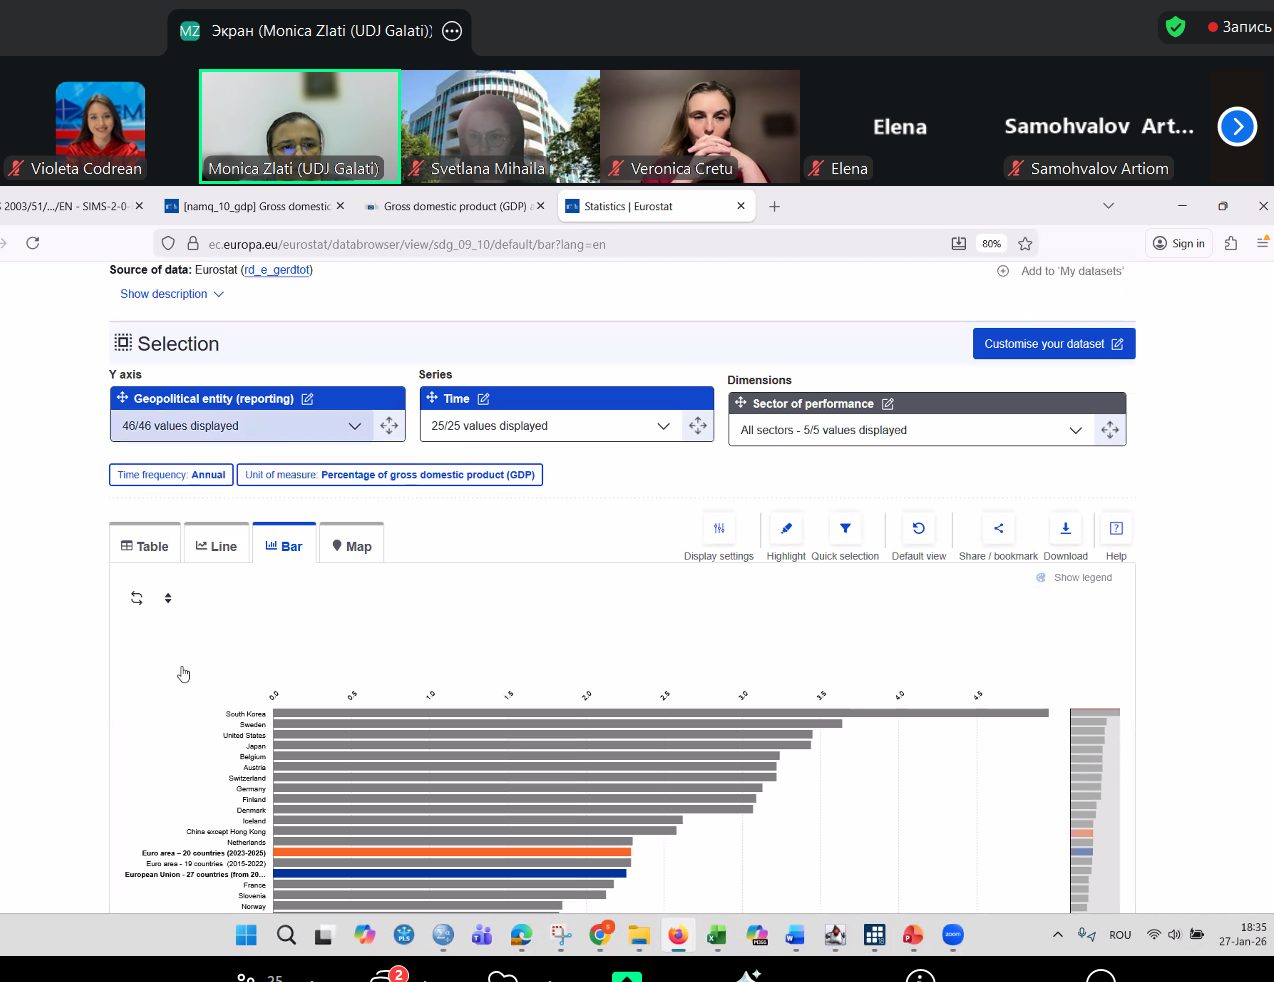Image resolution: width=1274 pixels, height=982 pixels.
Task: Open the Display settings icon
Action: click(719, 529)
